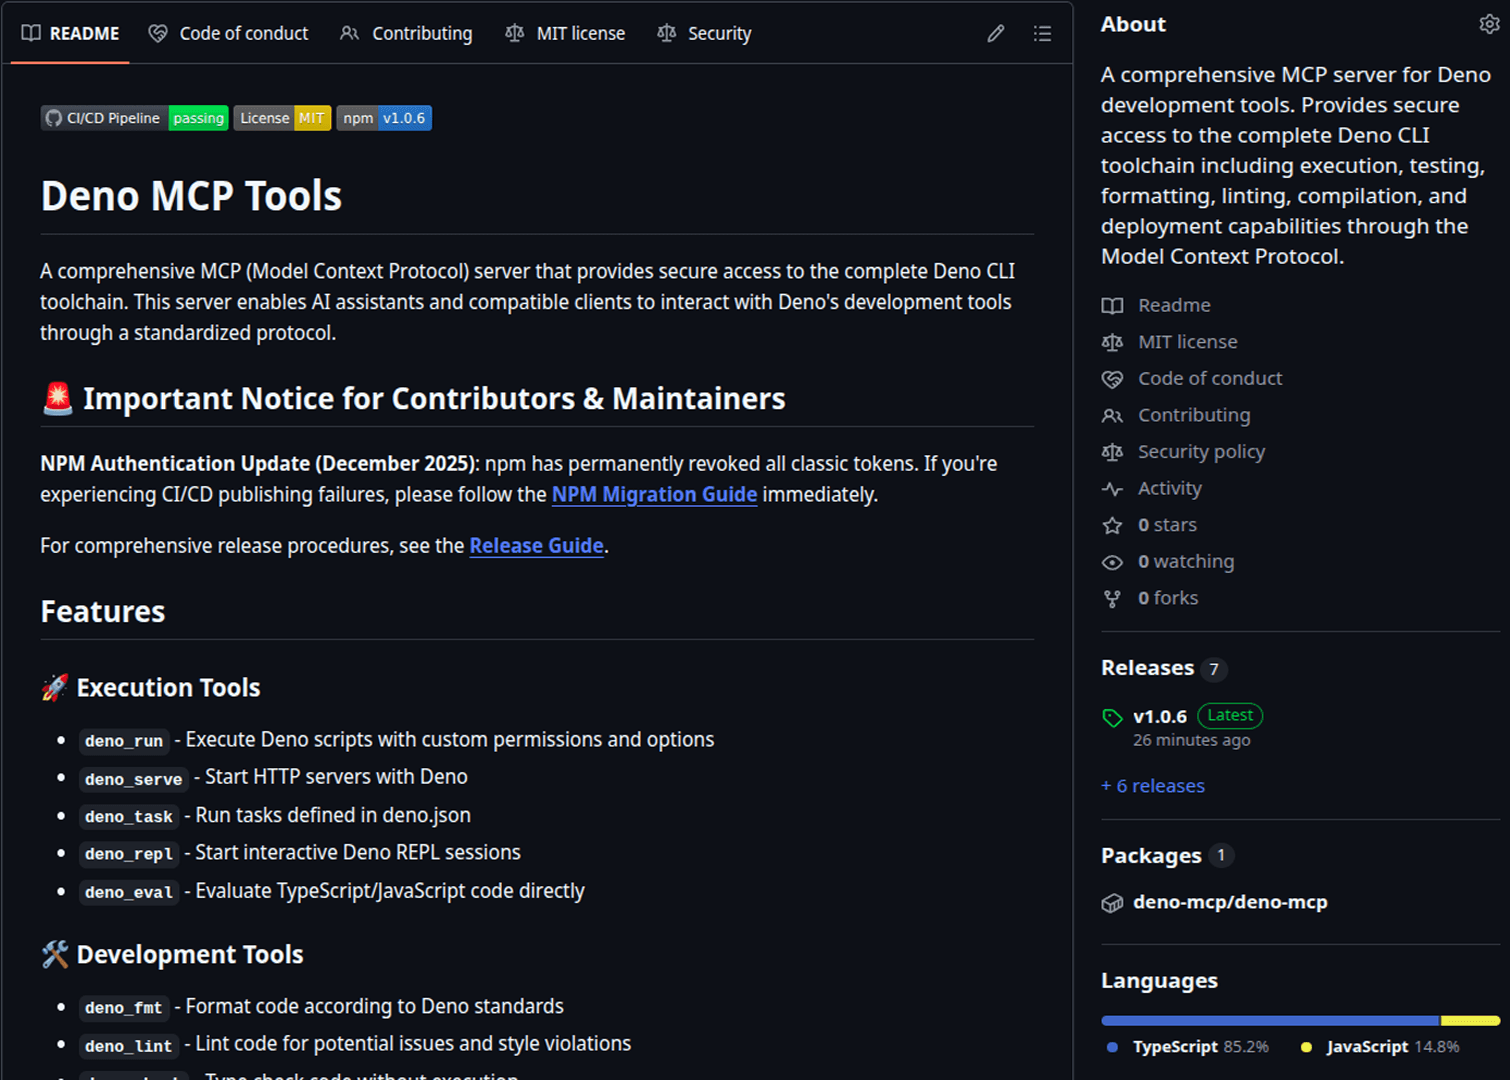This screenshot has height=1080, width=1510.
Task: Click the eye icon beside 0 watching
Action: point(1112,563)
